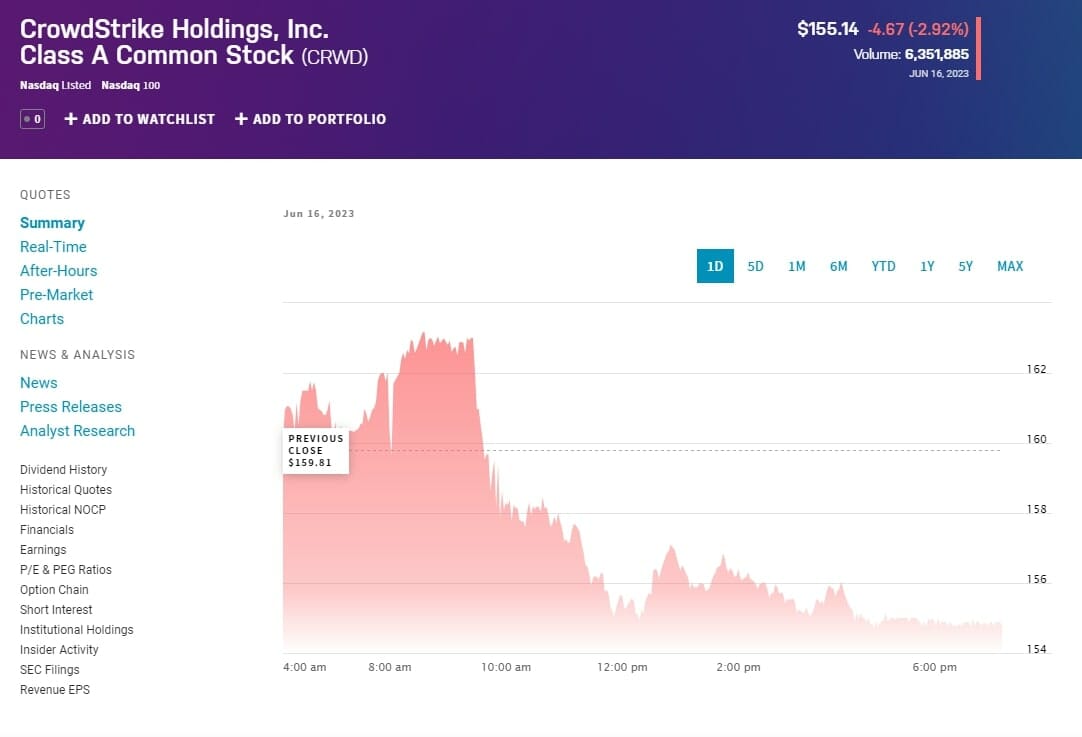Screen dimensions: 1082x737
Task: Display the MAX chart history
Action: pos(1010,266)
